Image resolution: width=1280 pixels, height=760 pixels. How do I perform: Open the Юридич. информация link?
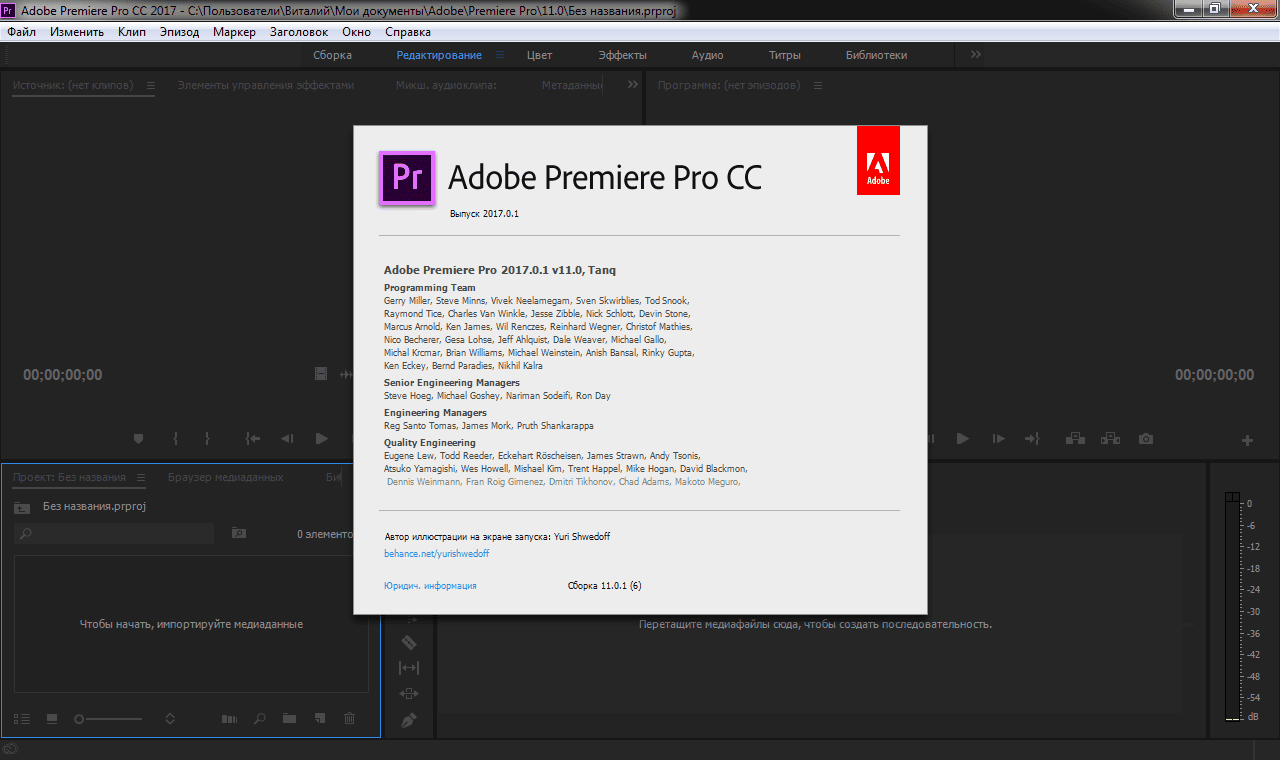click(x=430, y=585)
